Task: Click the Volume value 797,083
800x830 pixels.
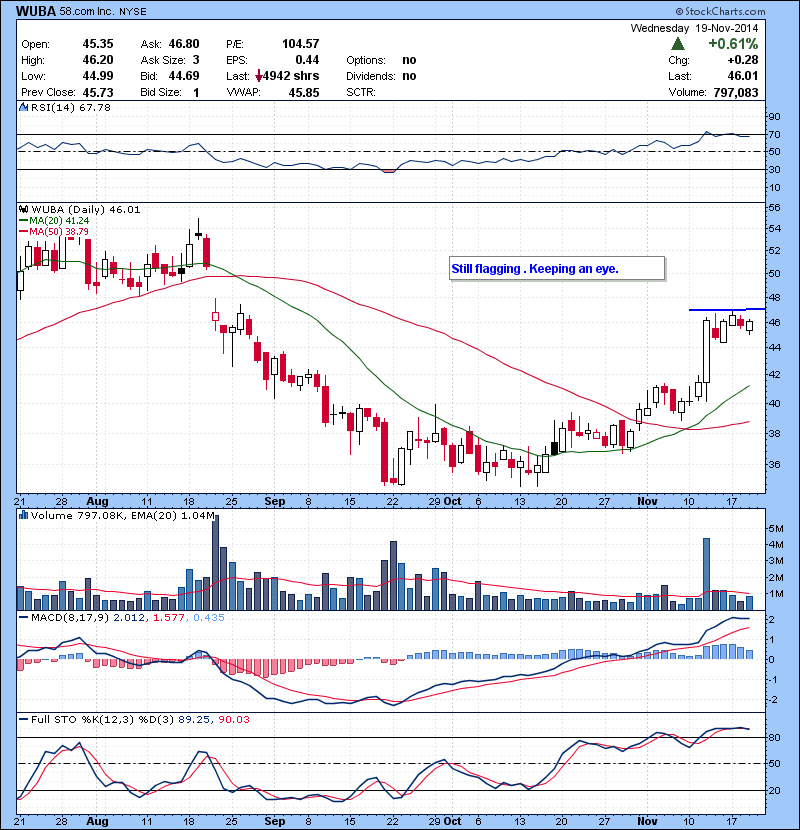Action: (x=735, y=93)
